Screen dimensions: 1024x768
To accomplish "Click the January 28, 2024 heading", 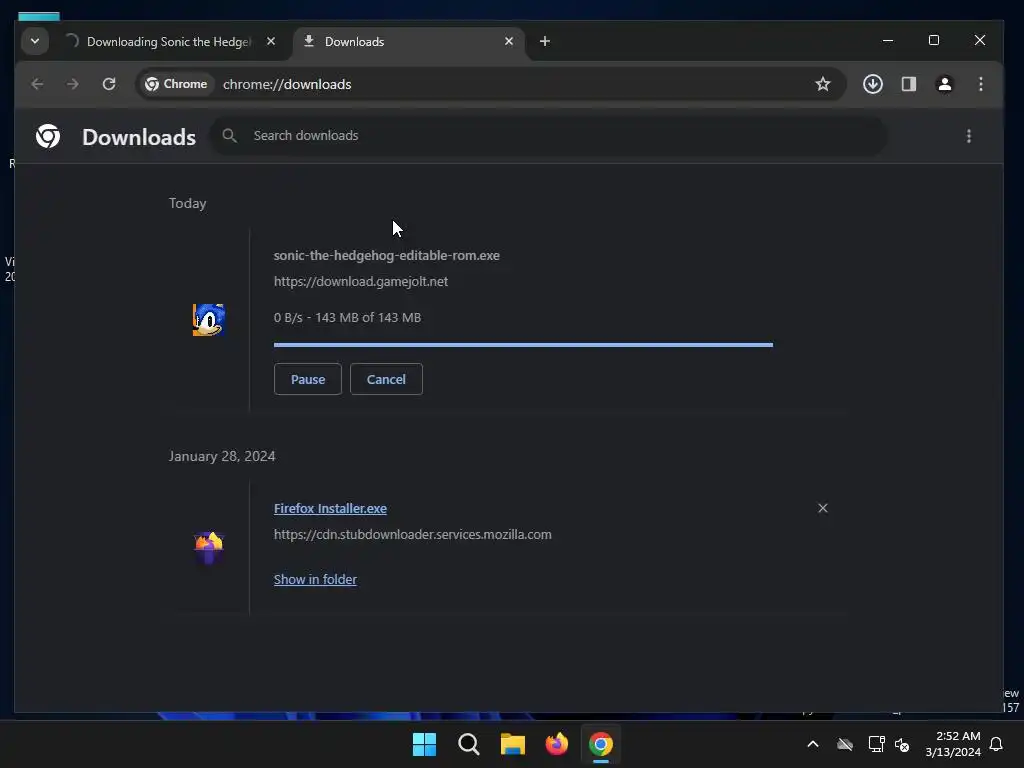I will (x=222, y=456).
